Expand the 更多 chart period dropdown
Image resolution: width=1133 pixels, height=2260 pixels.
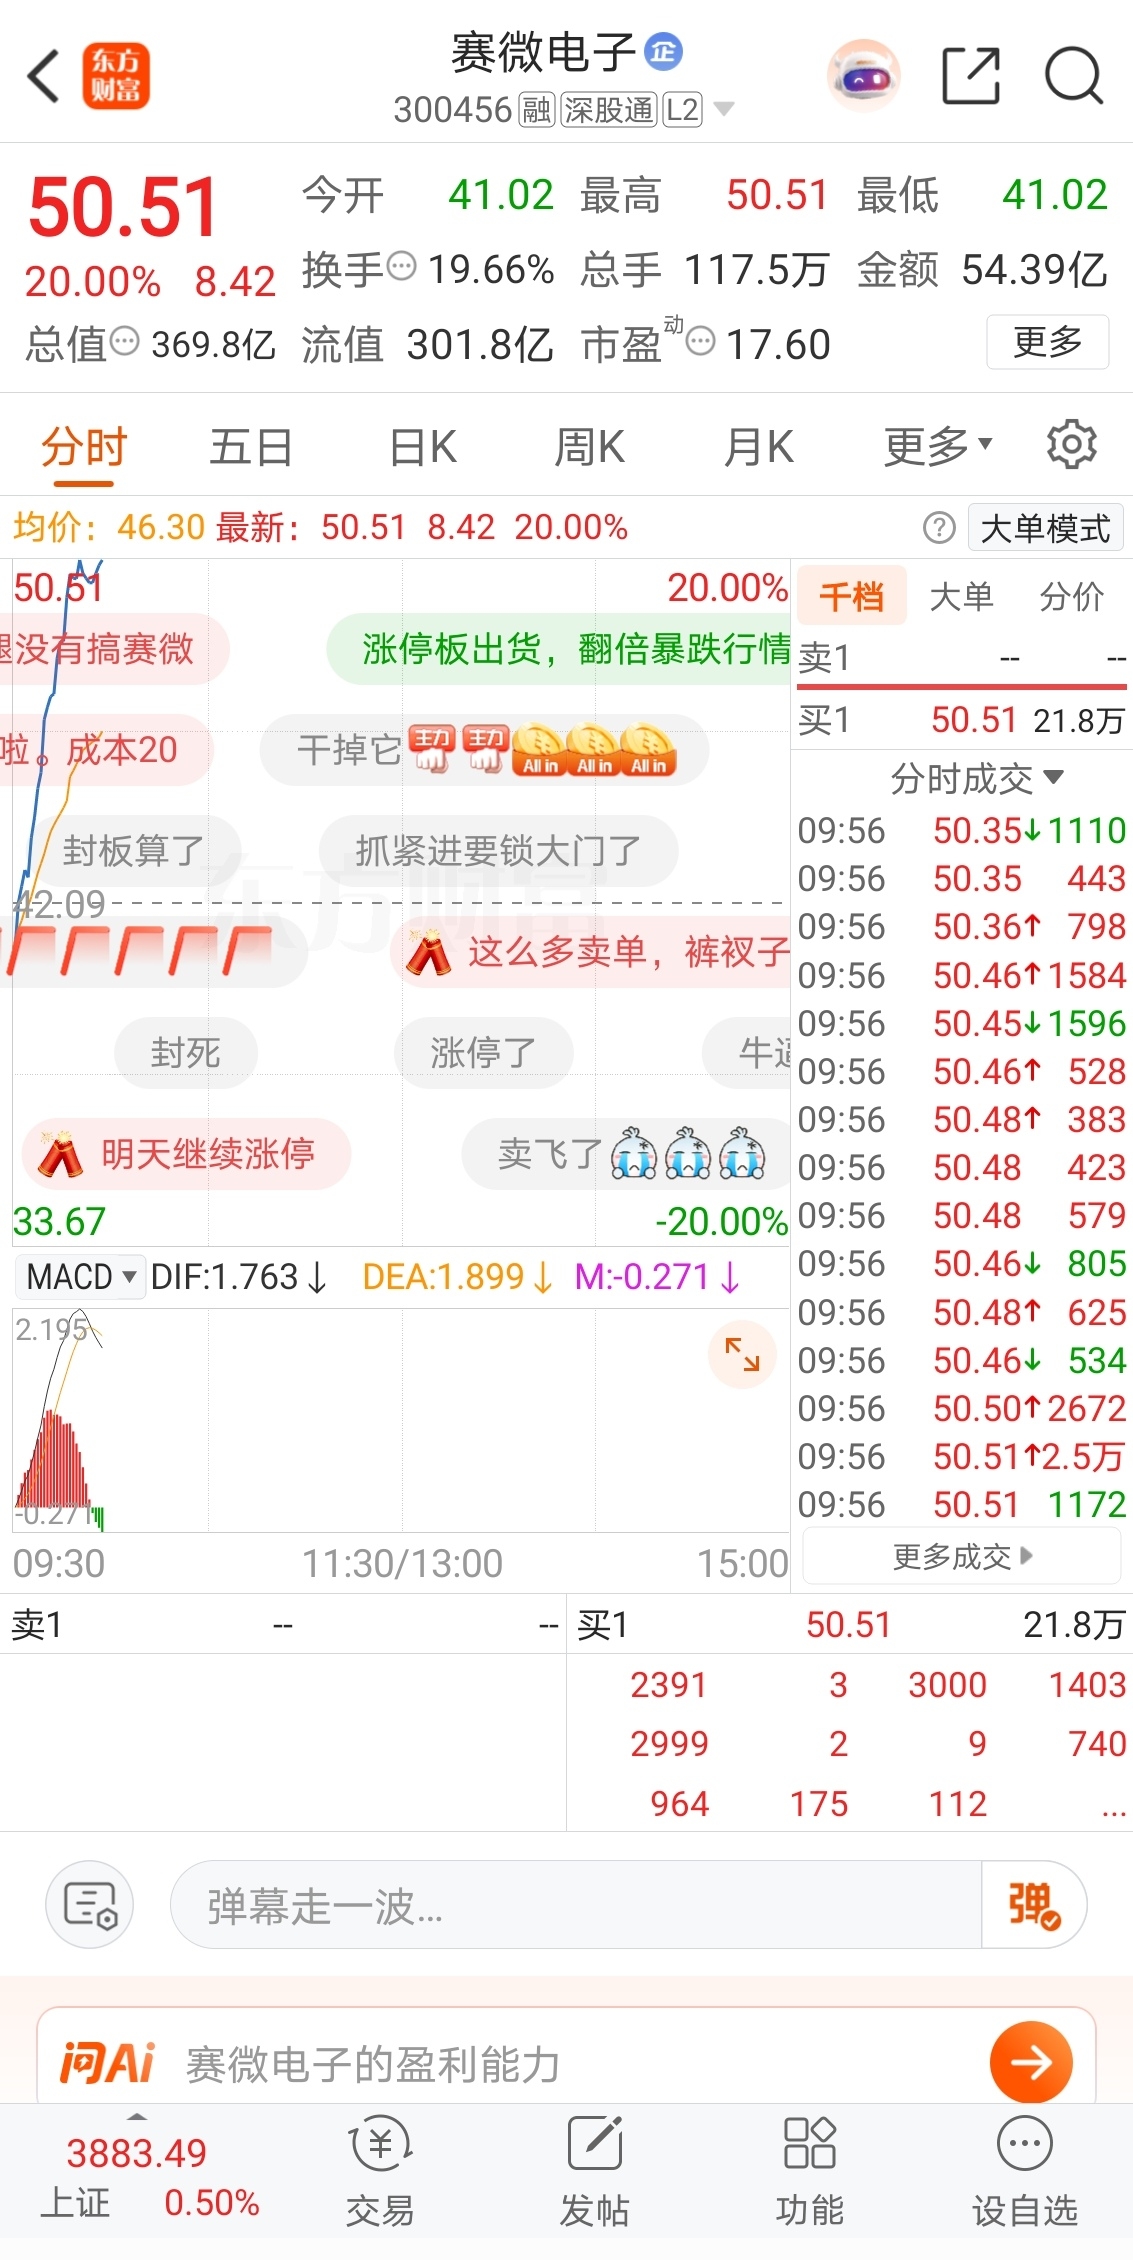[x=938, y=447]
